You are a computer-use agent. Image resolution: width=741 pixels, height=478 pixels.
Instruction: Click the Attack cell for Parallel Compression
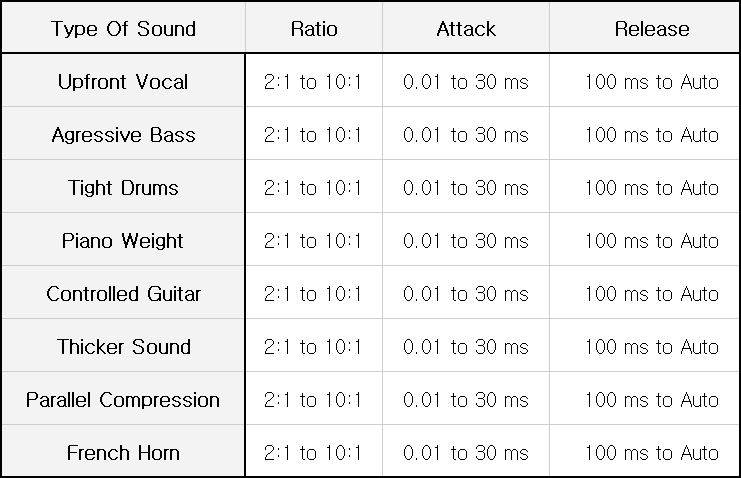(x=465, y=400)
